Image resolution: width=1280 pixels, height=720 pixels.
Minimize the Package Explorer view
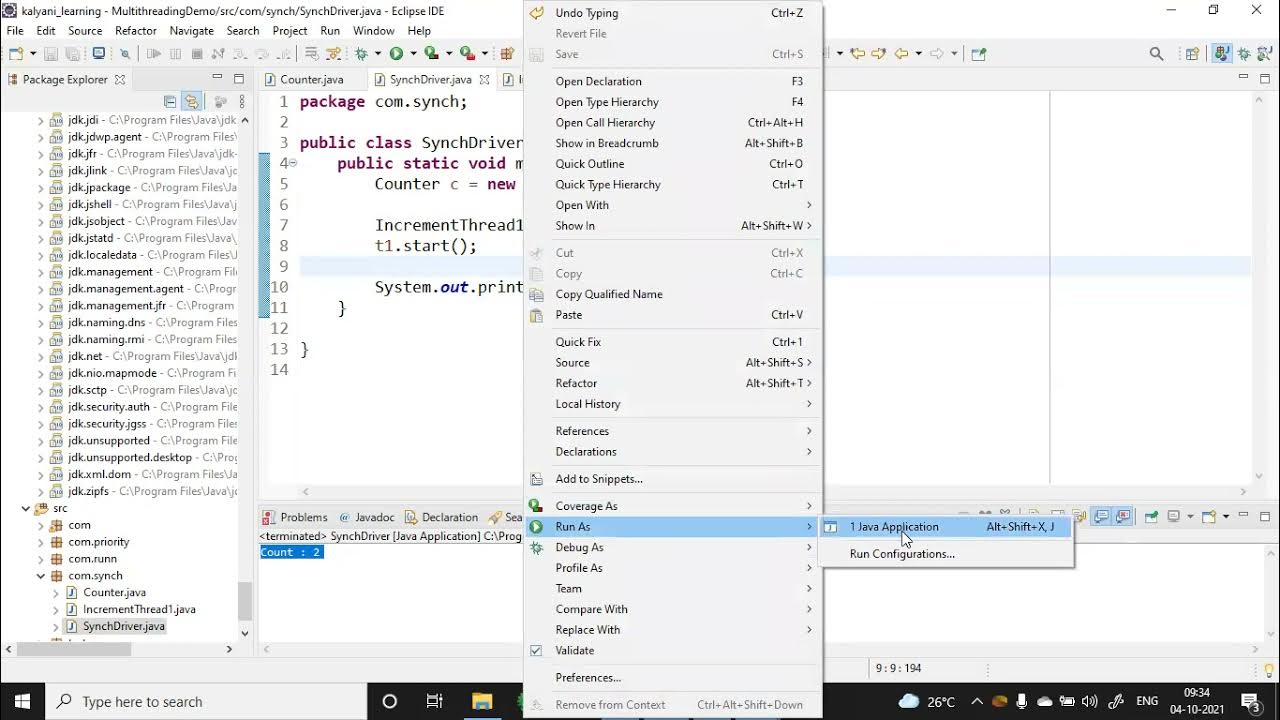coord(217,77)
